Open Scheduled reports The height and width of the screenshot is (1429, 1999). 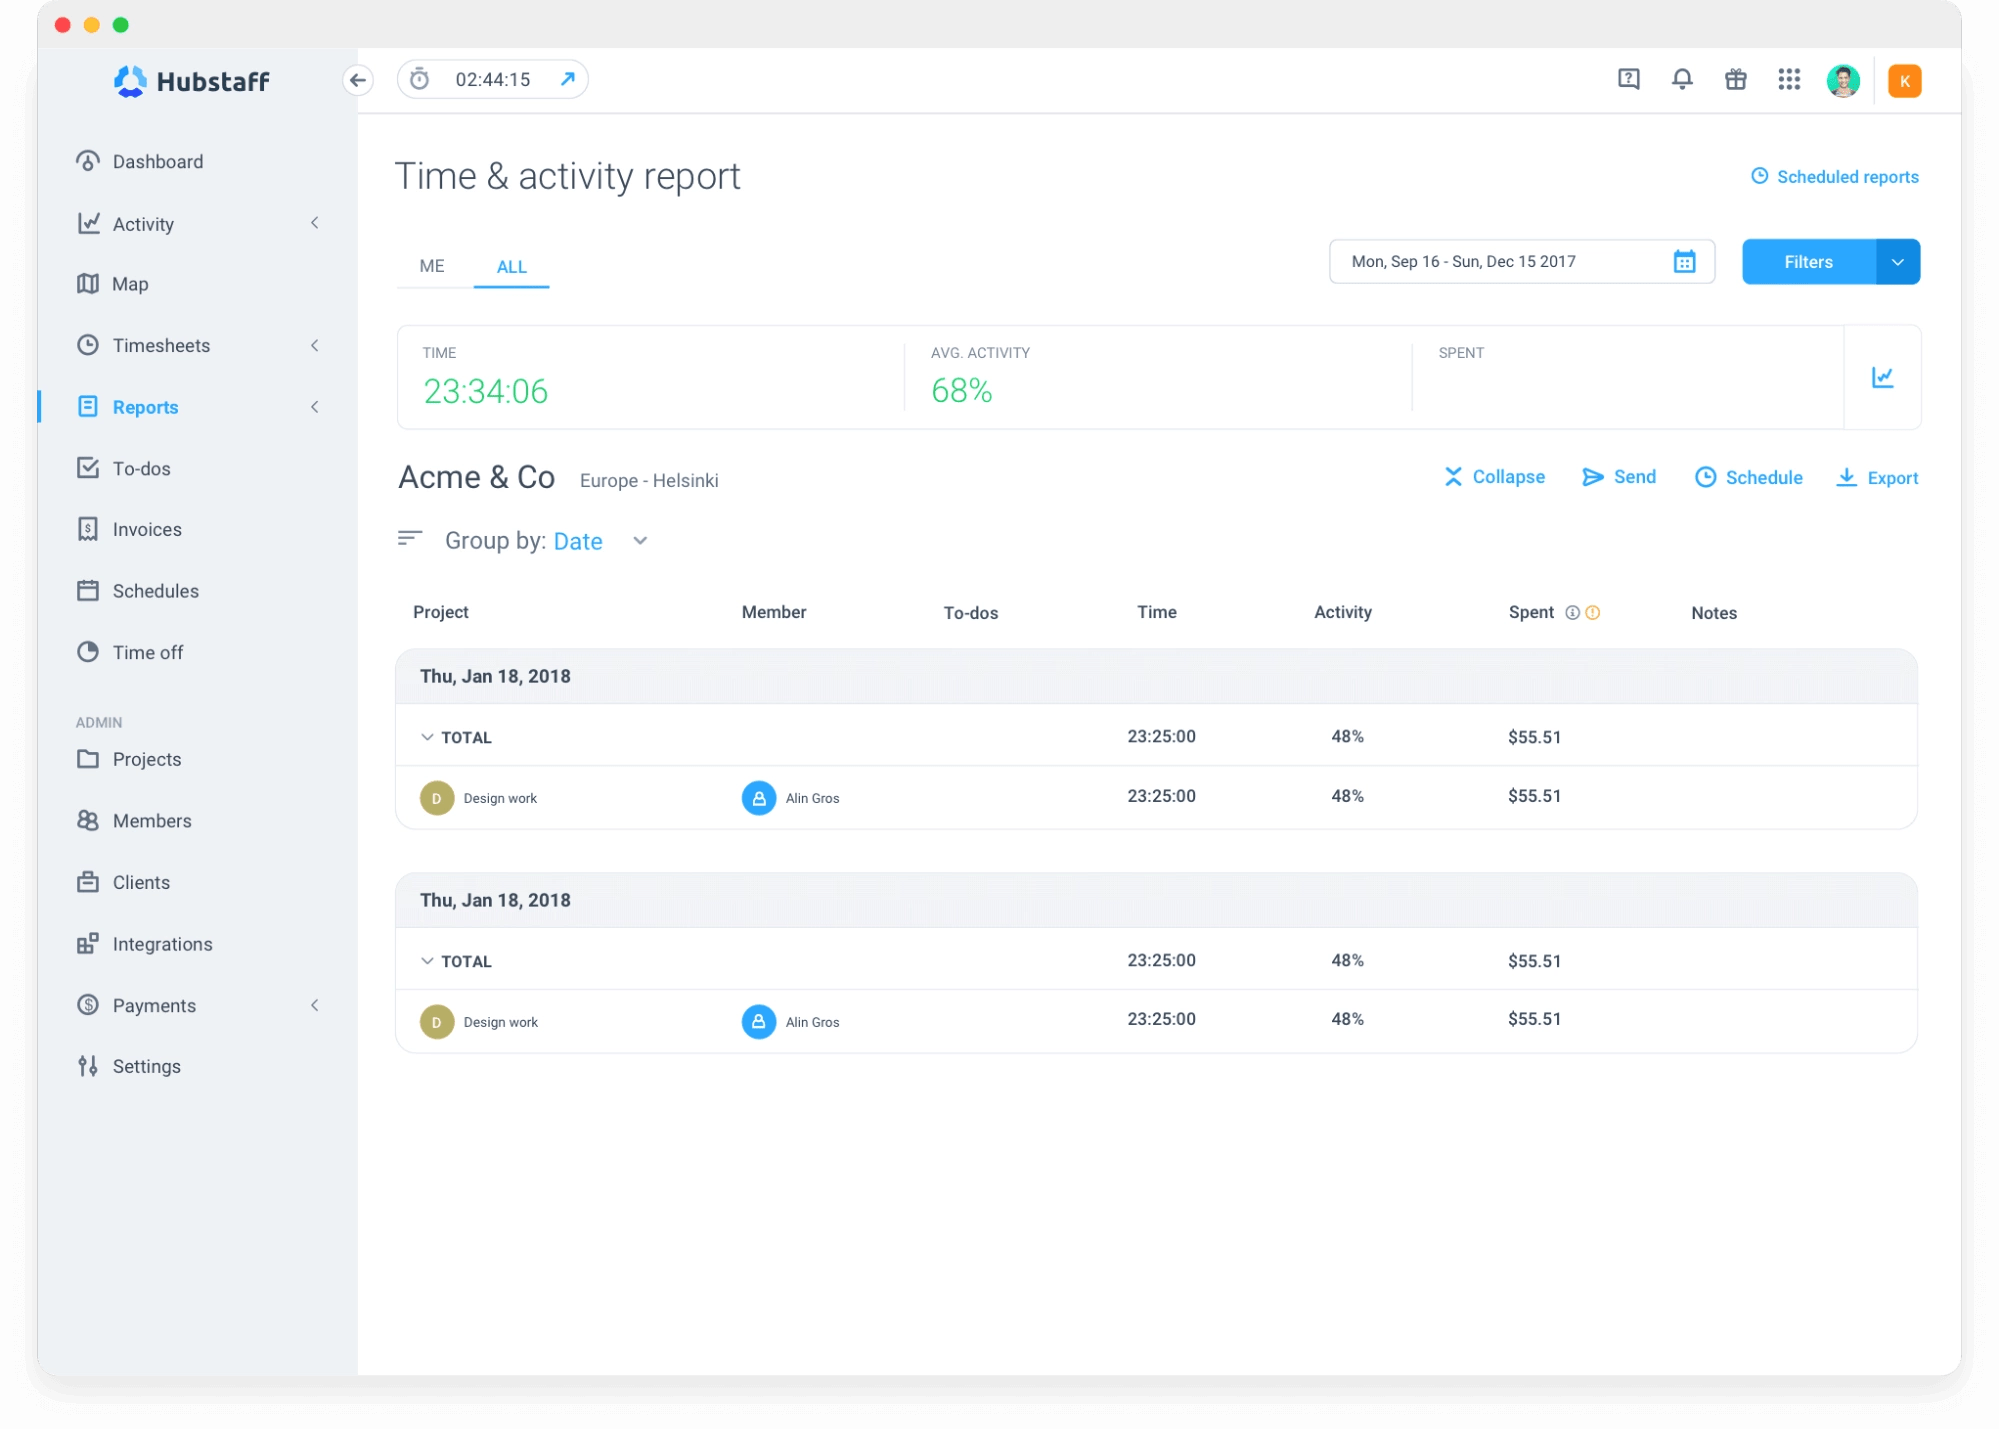pos(1846,176)
